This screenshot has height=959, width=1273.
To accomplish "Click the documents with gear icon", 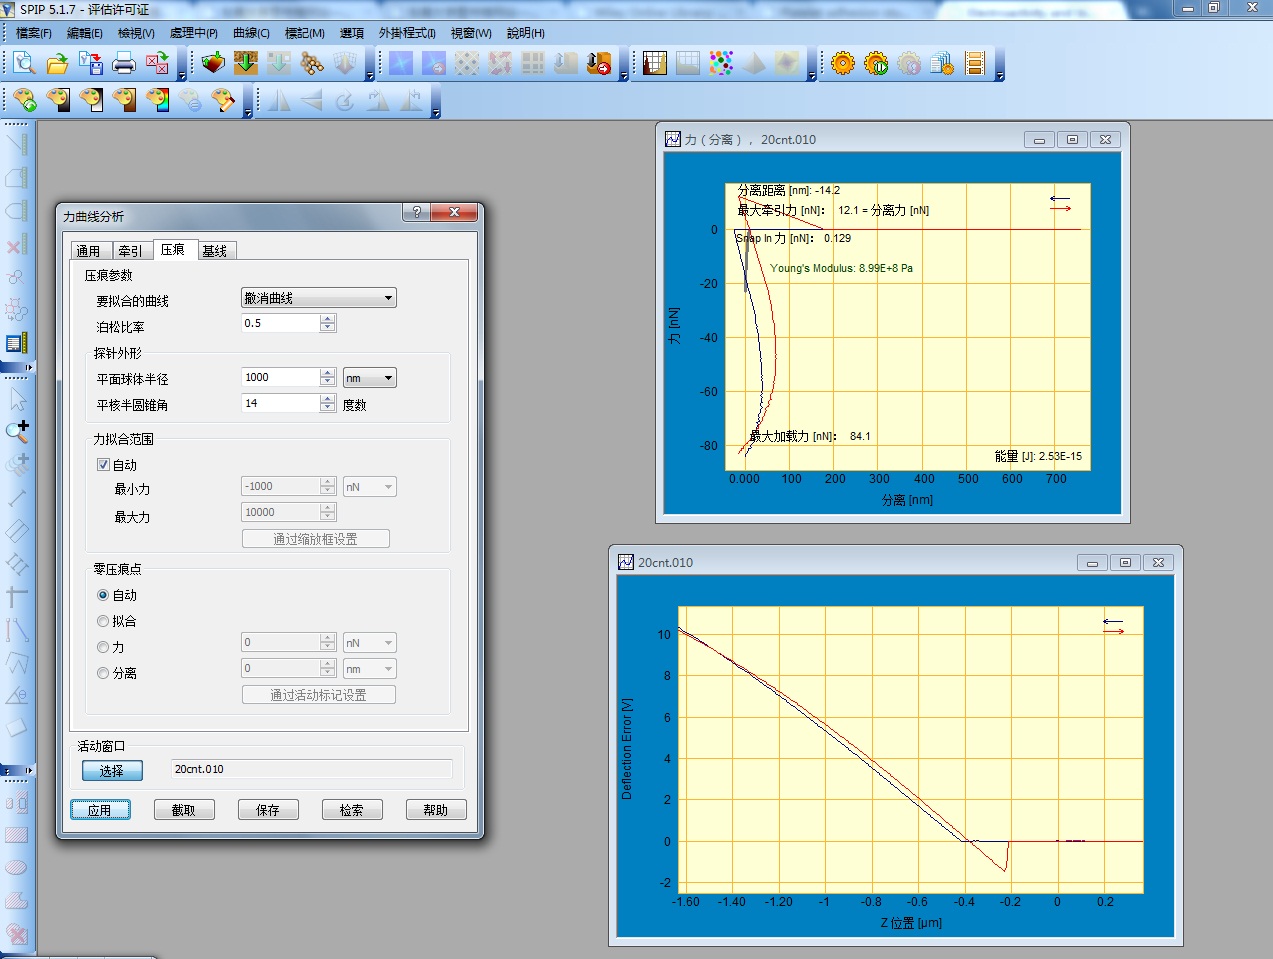I will pyautogui.click(x=942, y=64).
